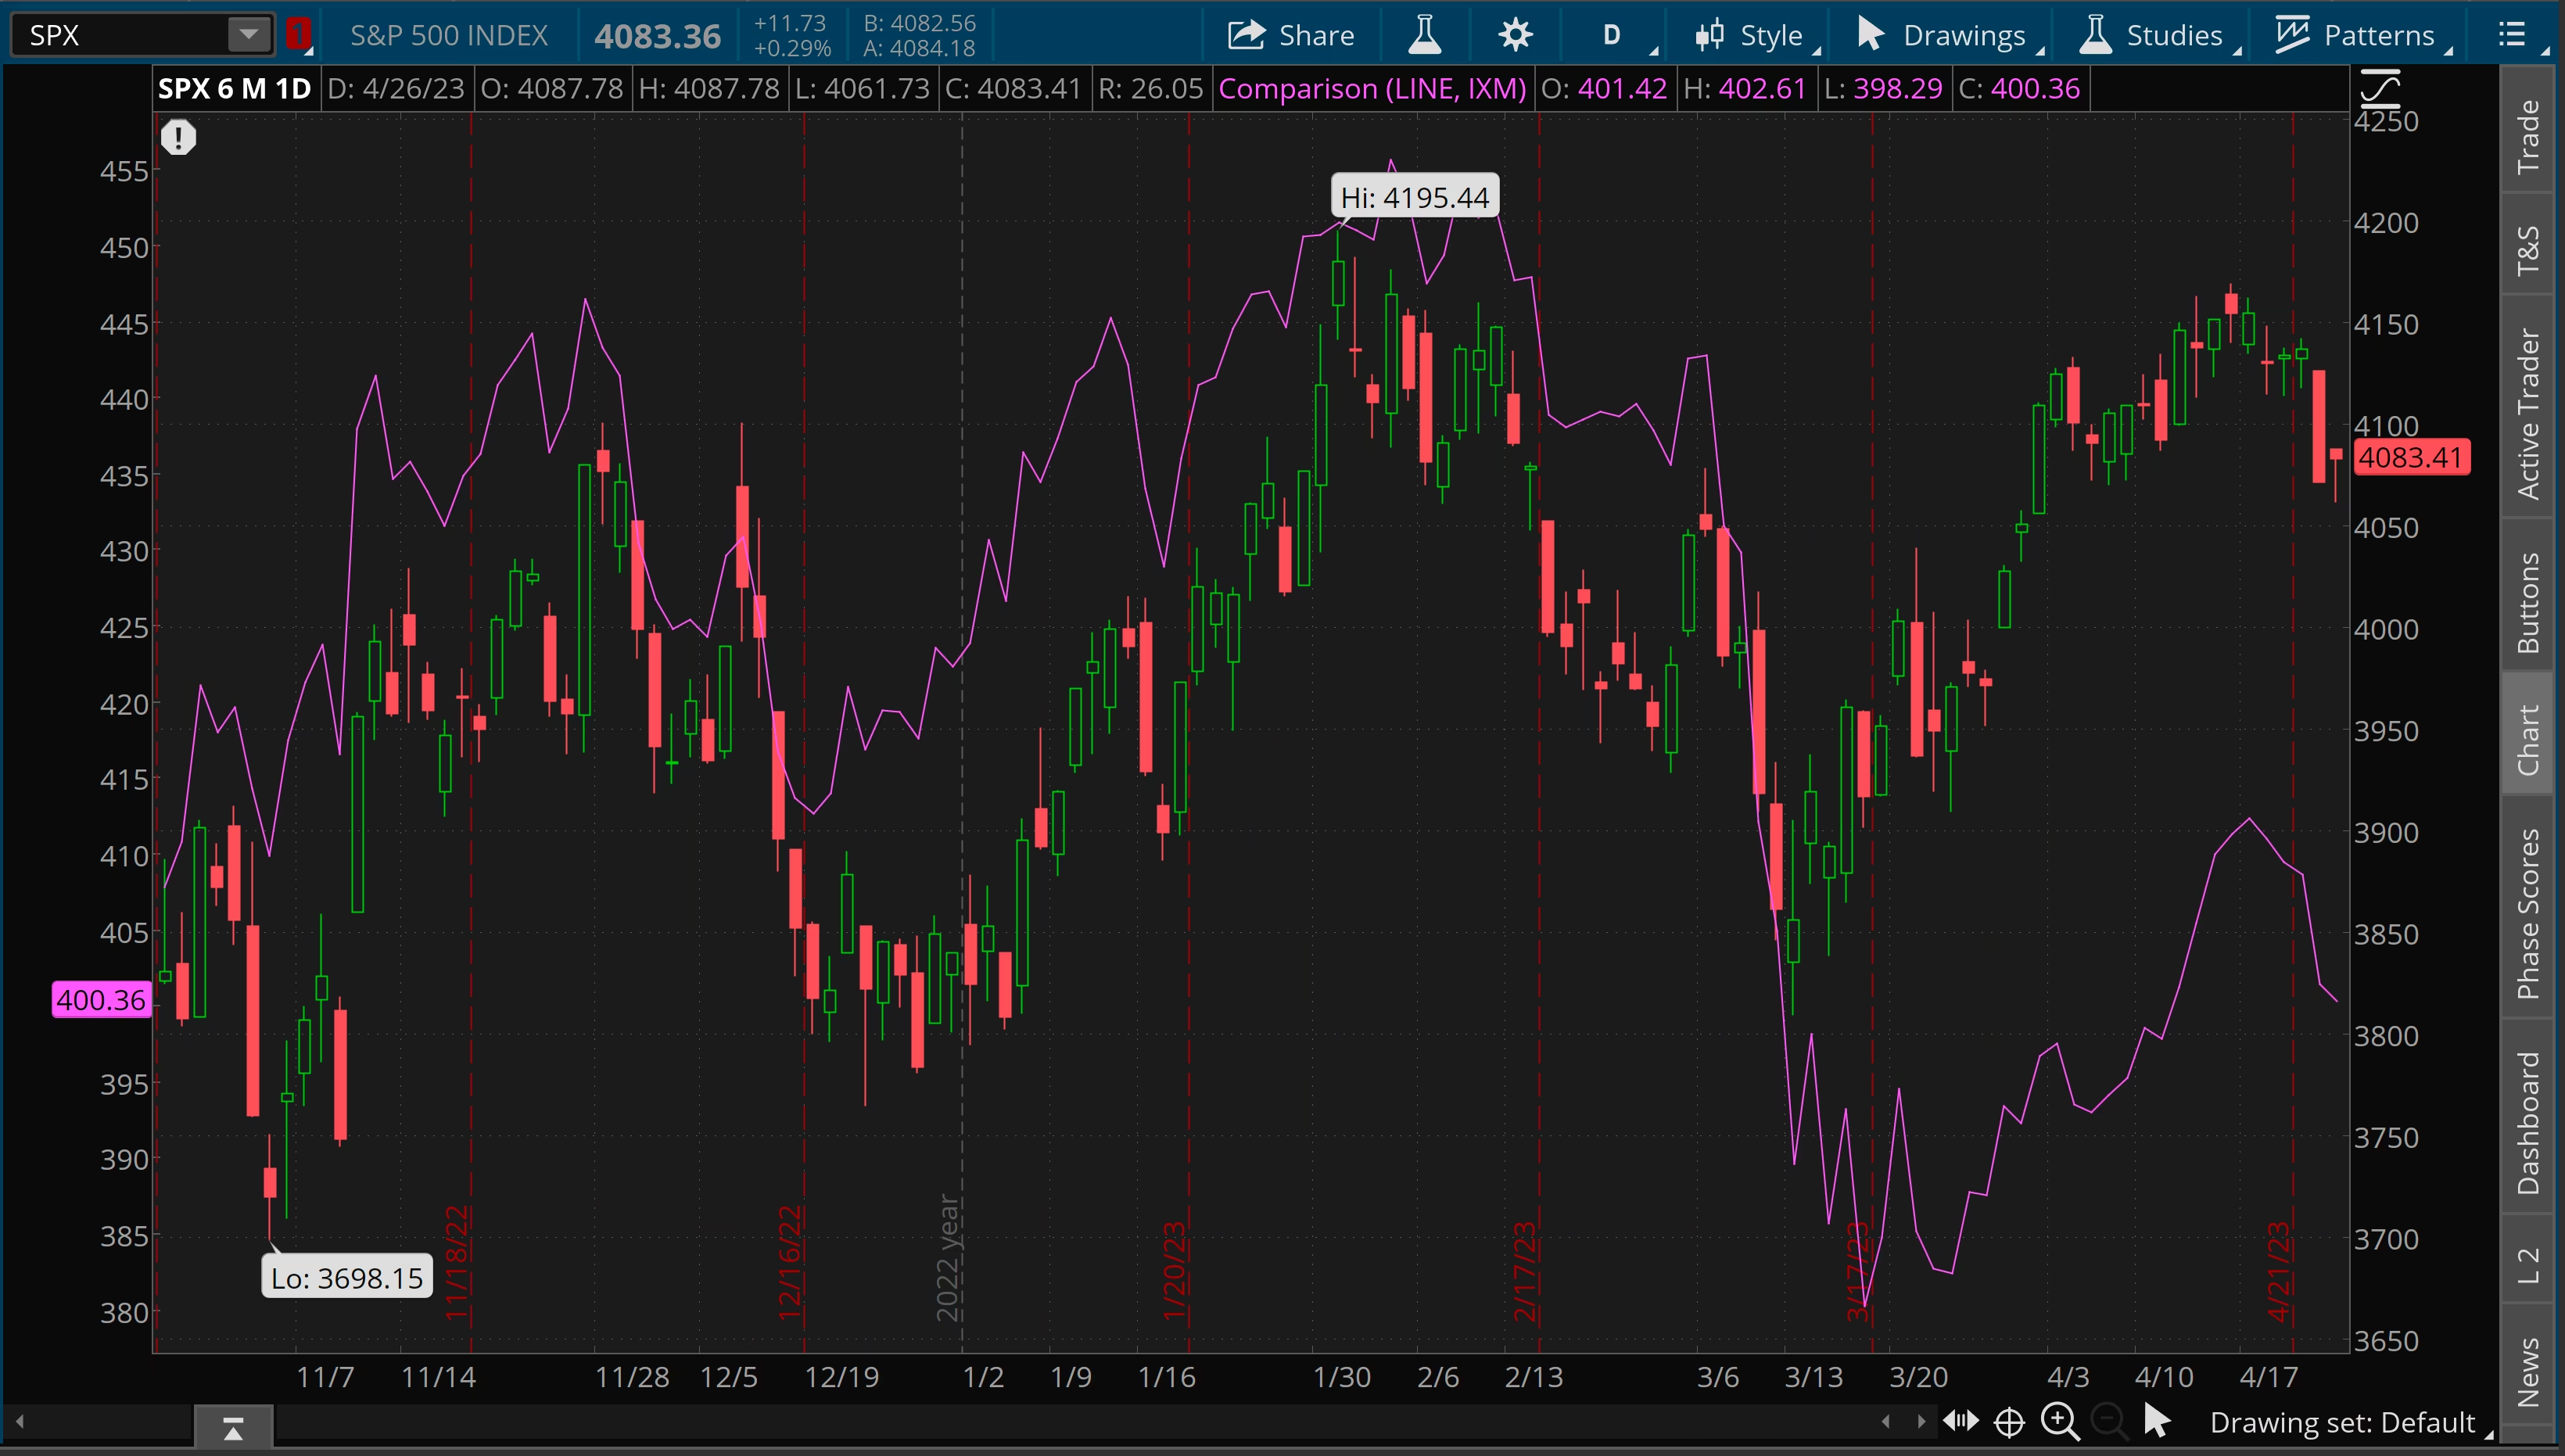Image resolution: width=2565 pixels, height=1456 pixels.
Task: Click the comparison C: 400.36 value
Action: tap(2019, 89)
